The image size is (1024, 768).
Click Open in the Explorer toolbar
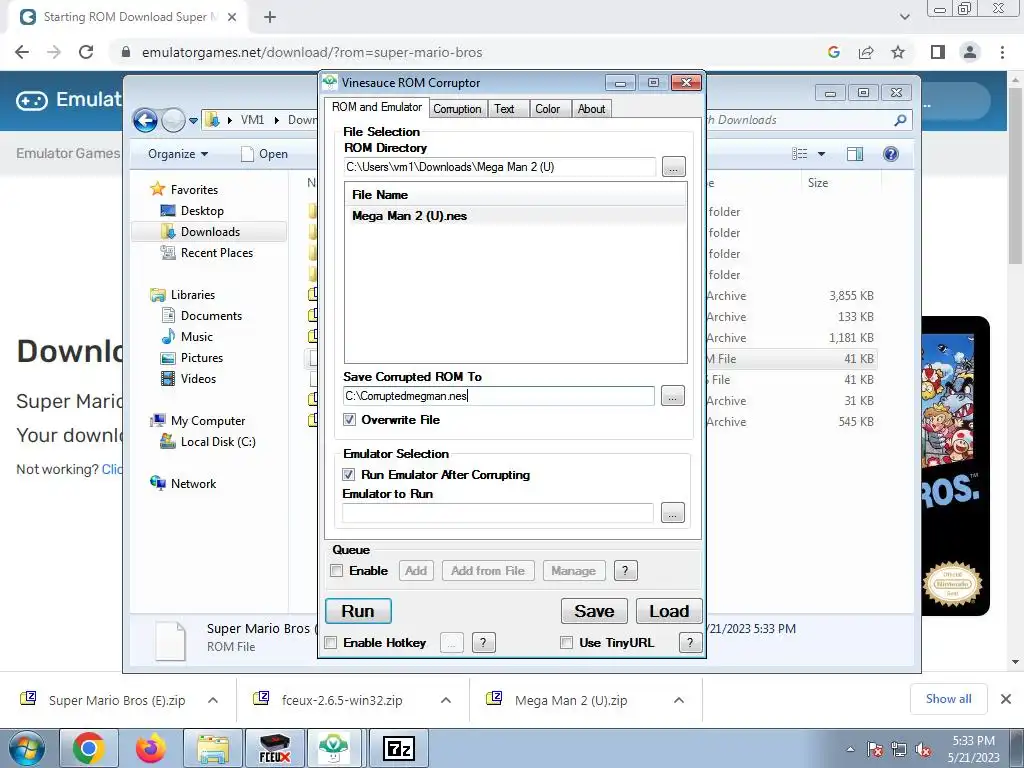(x=264, y=154)
